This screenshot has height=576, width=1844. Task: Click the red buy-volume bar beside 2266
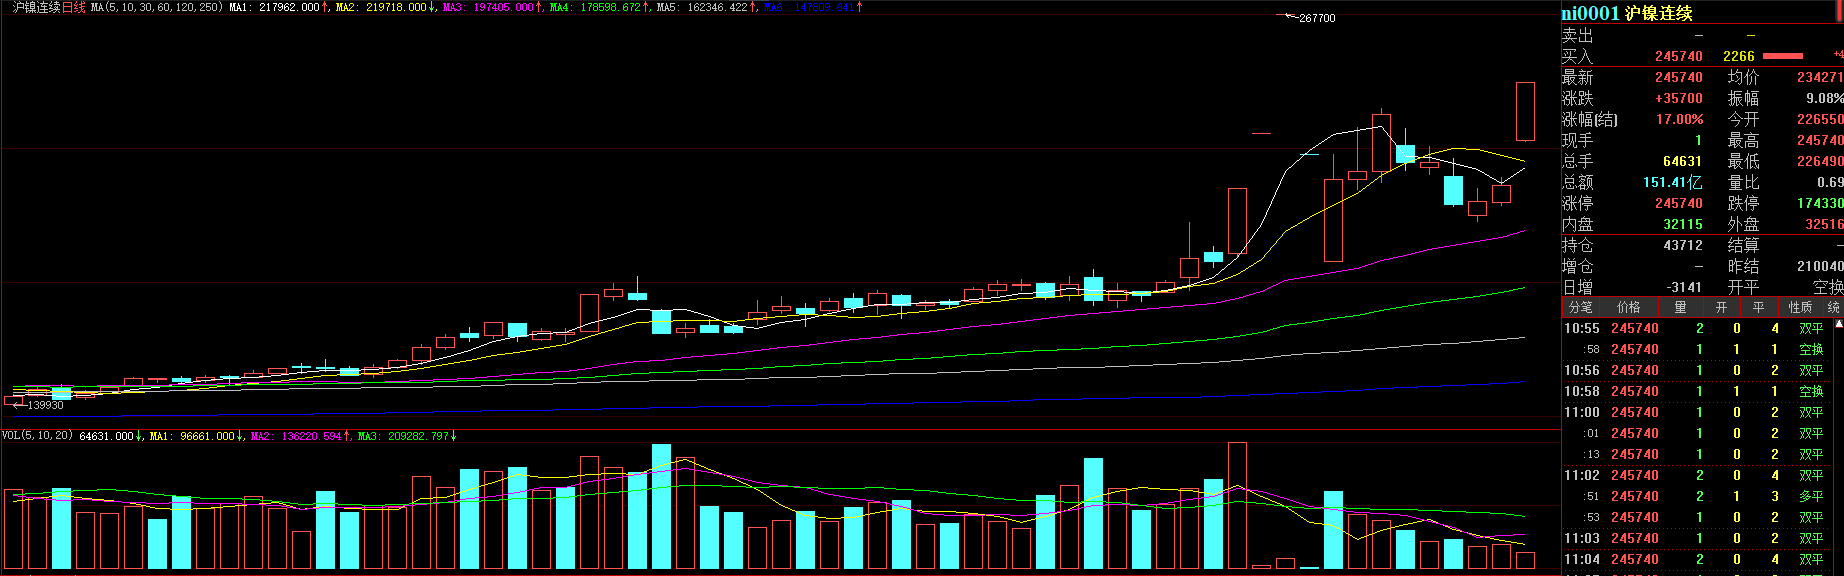click(1782, 56)
